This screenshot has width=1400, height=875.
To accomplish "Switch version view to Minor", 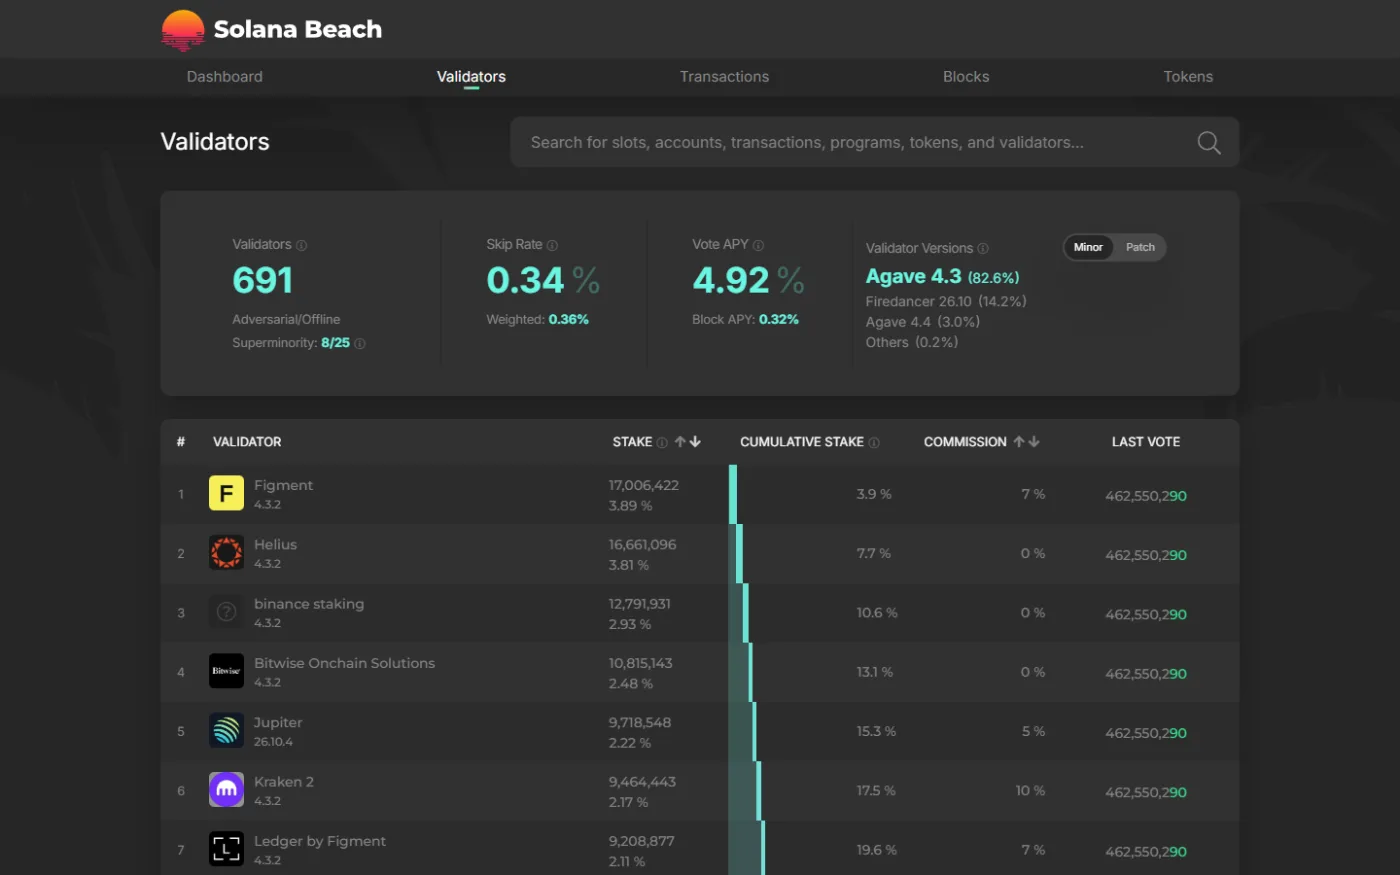I will 1088,247.
